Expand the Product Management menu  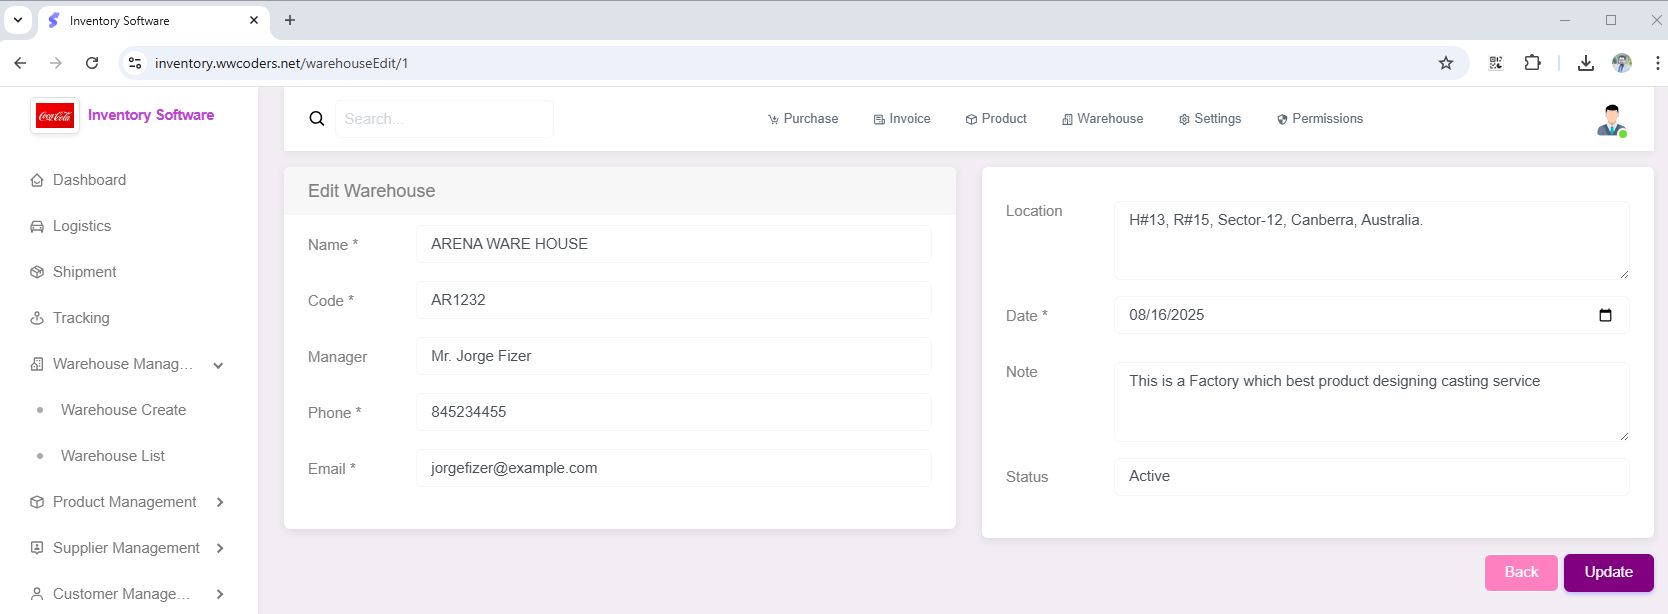point(220,502)
